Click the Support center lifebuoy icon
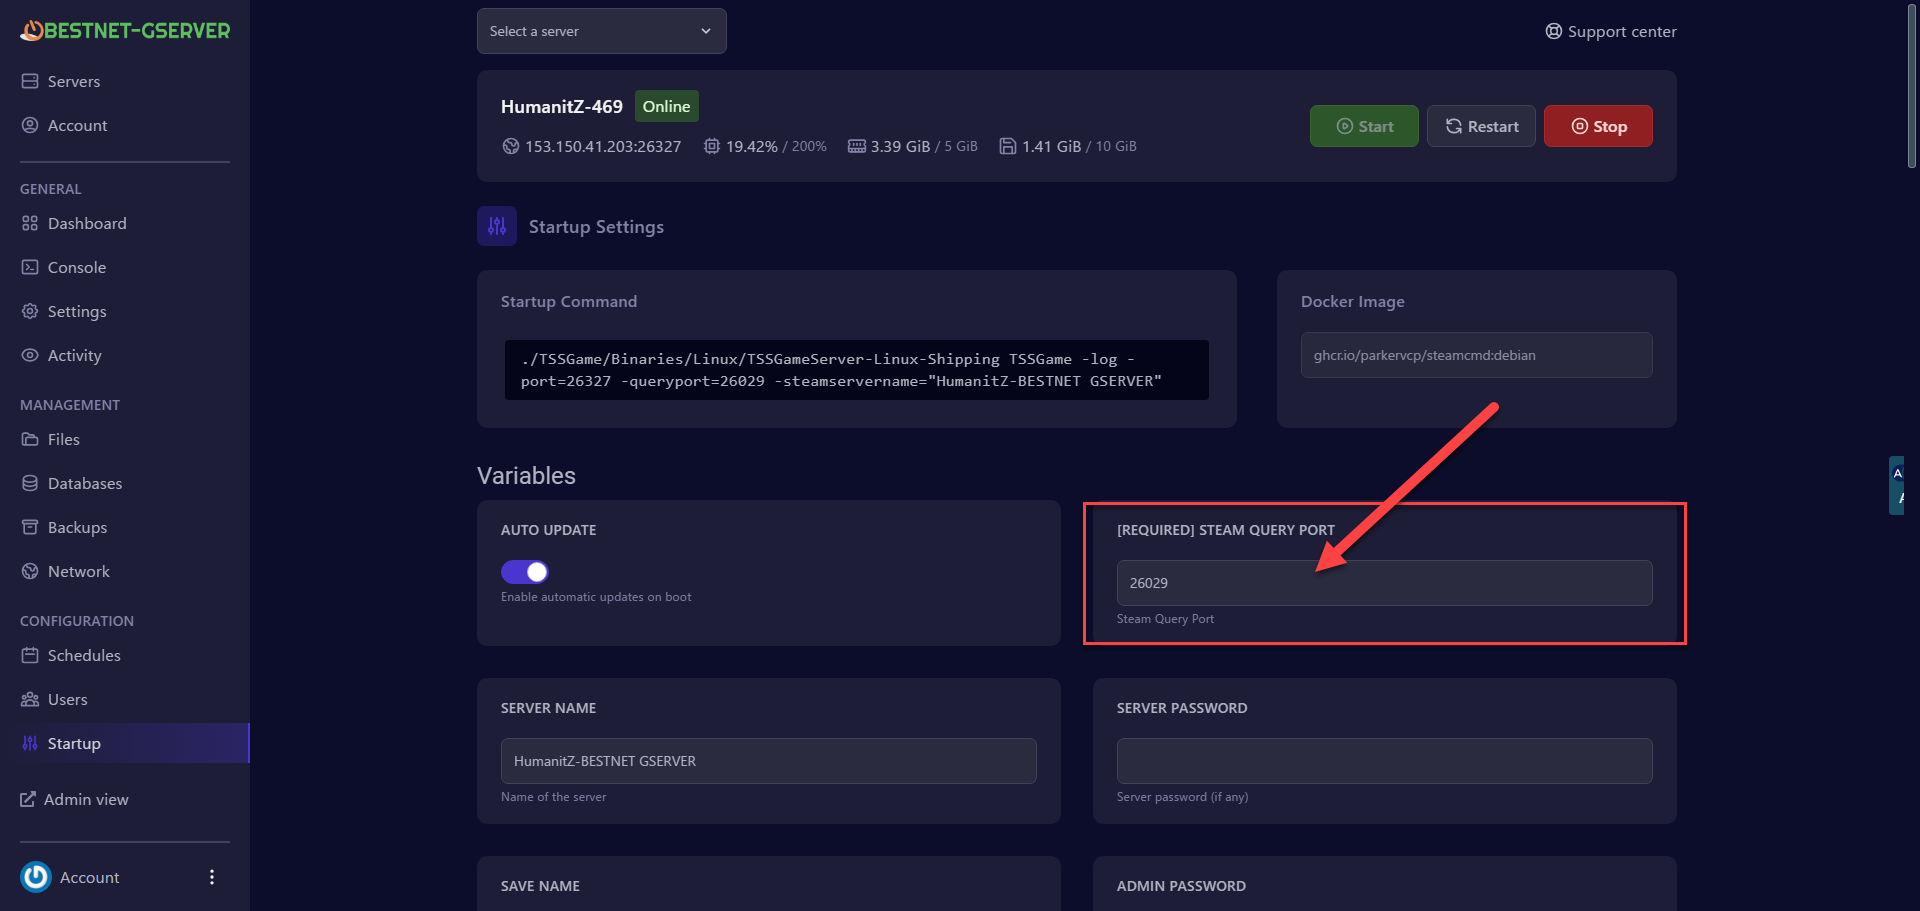The height and width of the screenshot is (911, 1920). pyautogui.click(x=1553, y=31)
